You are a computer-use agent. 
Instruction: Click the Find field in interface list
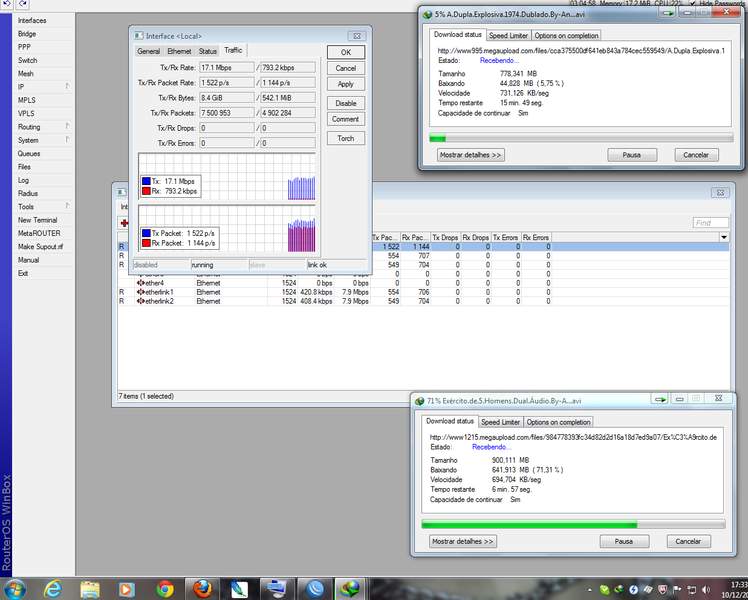(711, 223)
